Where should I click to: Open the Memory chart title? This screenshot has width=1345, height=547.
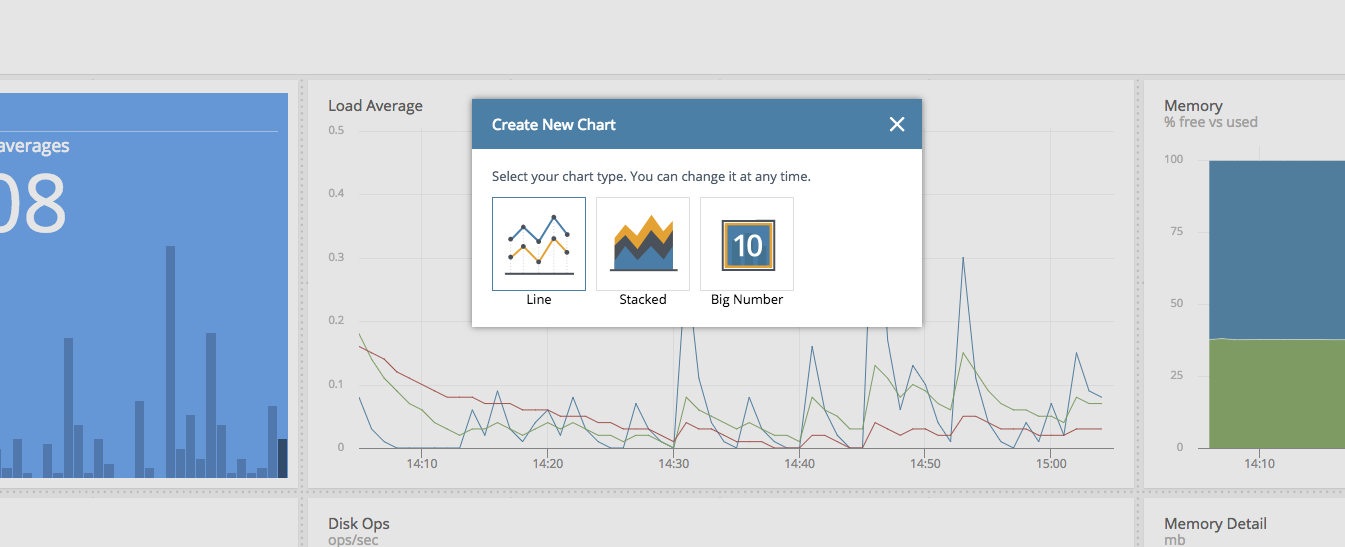[1193, 106]
